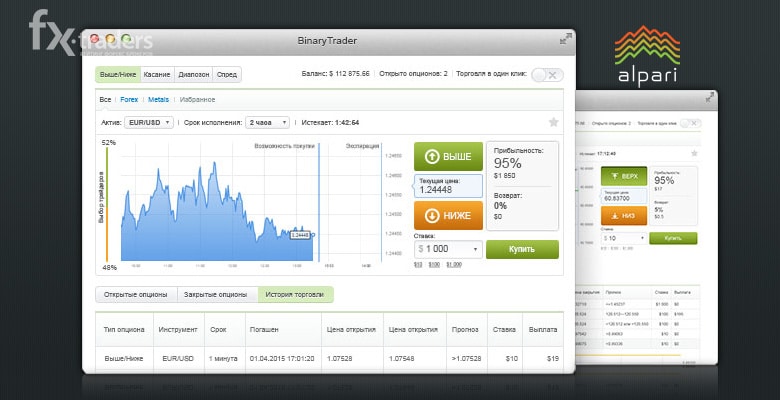
Task: Click Купить in the background window
Action: (x=674, y=238)
